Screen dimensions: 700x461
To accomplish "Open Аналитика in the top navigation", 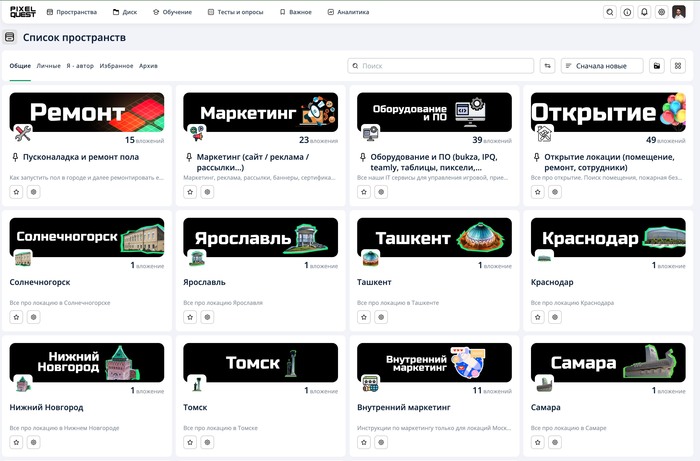I will point(351,12).
